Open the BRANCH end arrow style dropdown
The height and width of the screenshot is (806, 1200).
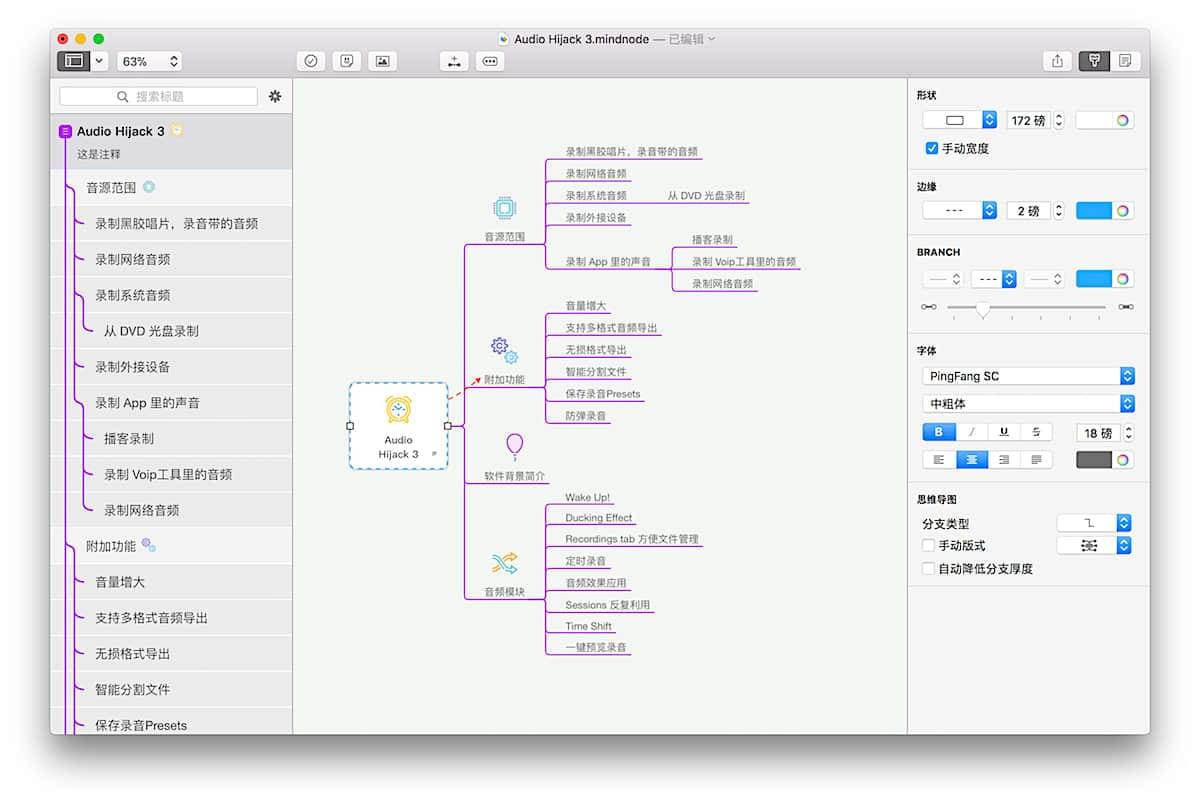click(1046, 279)
